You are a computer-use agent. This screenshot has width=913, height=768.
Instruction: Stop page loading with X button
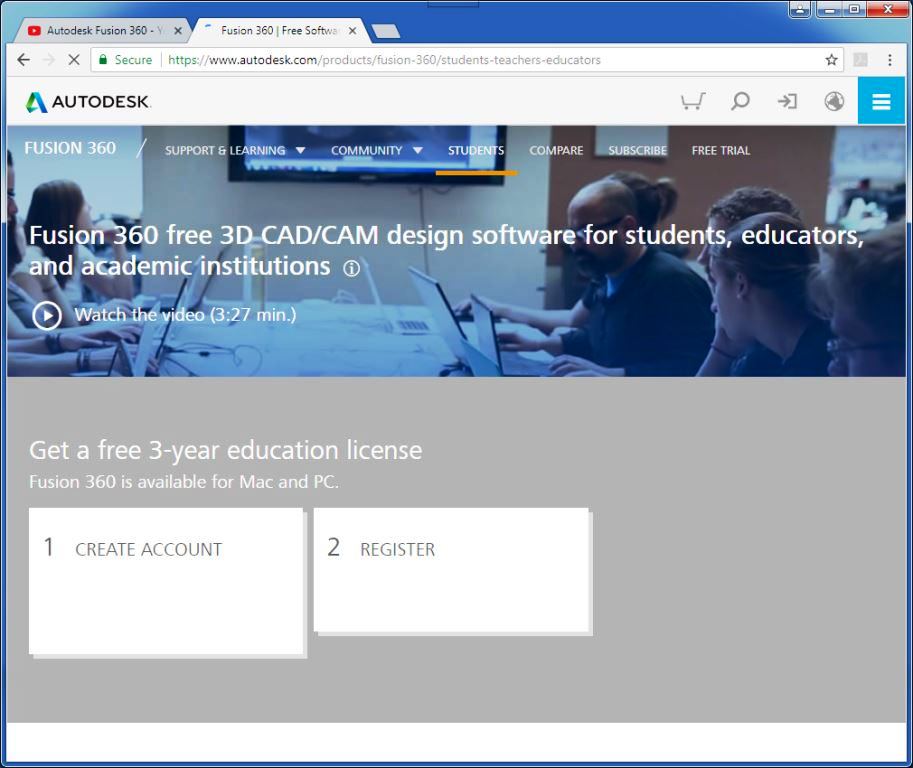click(73, 59)
